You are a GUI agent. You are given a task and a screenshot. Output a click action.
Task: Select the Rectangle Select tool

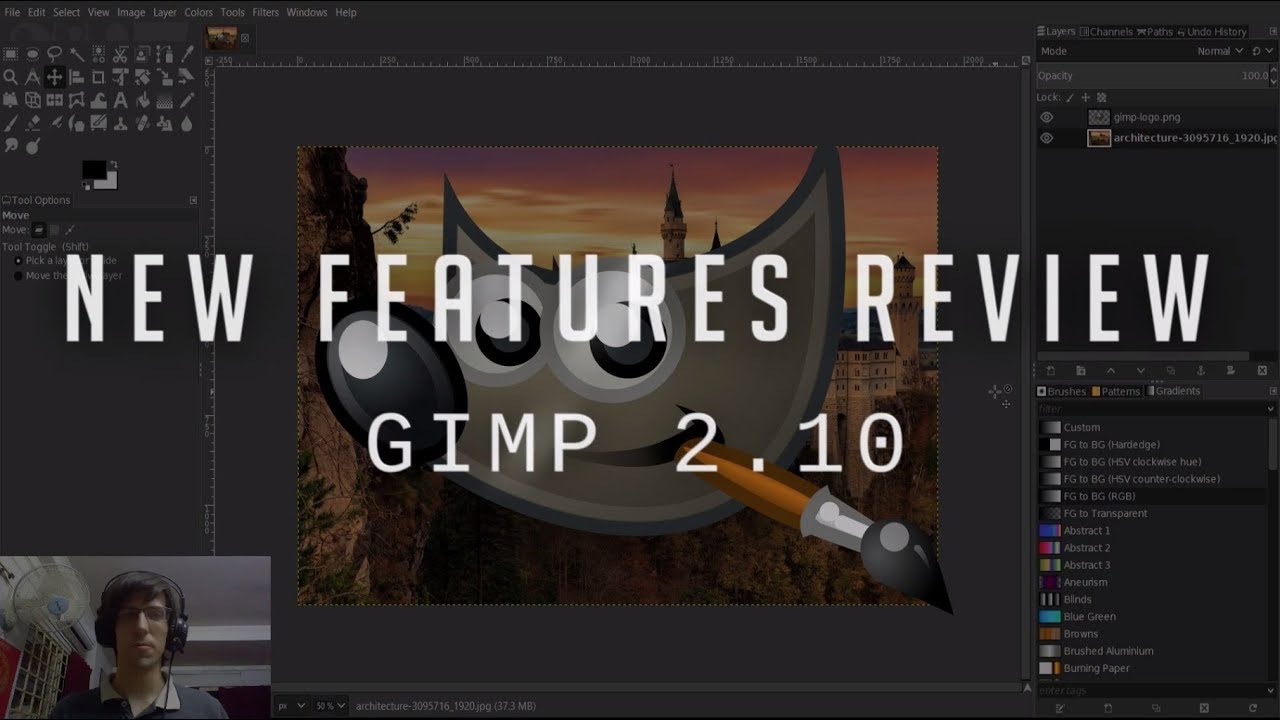tap(11, 54)
